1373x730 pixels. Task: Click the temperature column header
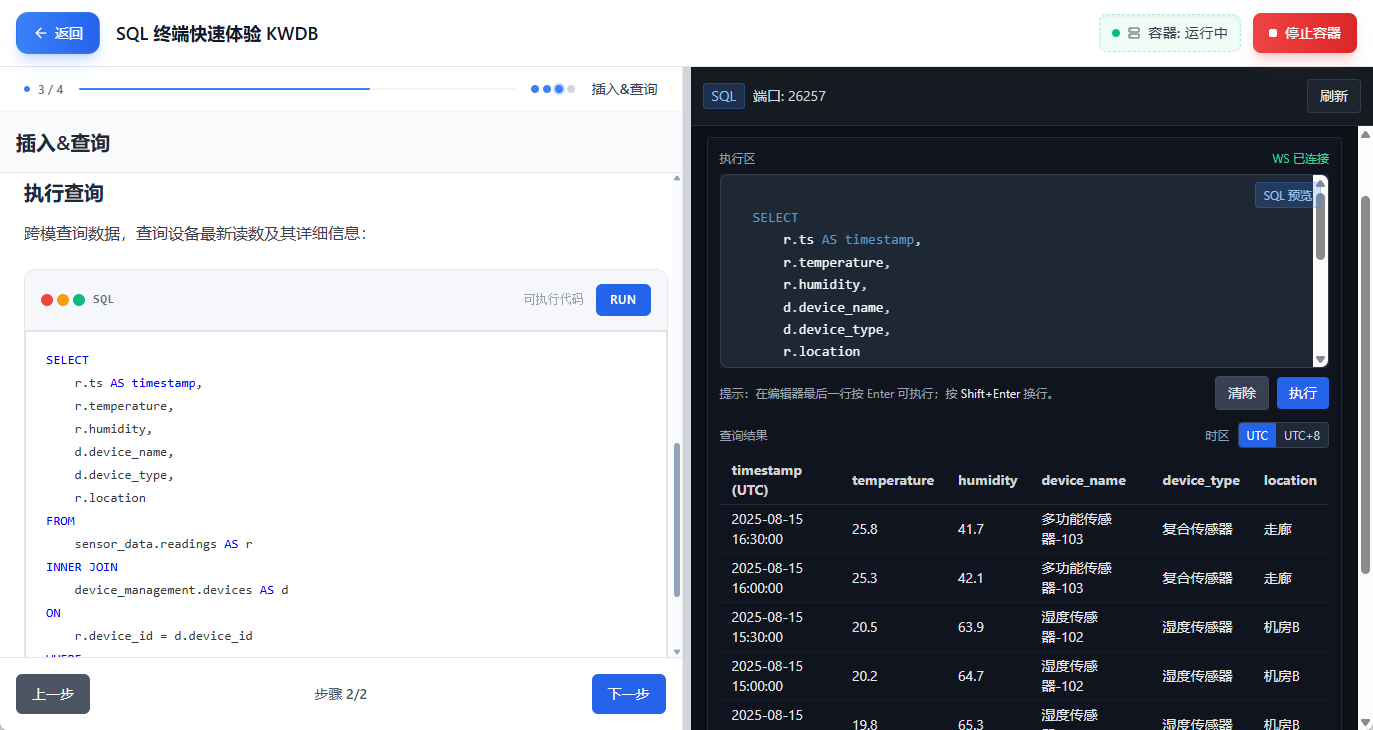(893, 480)
